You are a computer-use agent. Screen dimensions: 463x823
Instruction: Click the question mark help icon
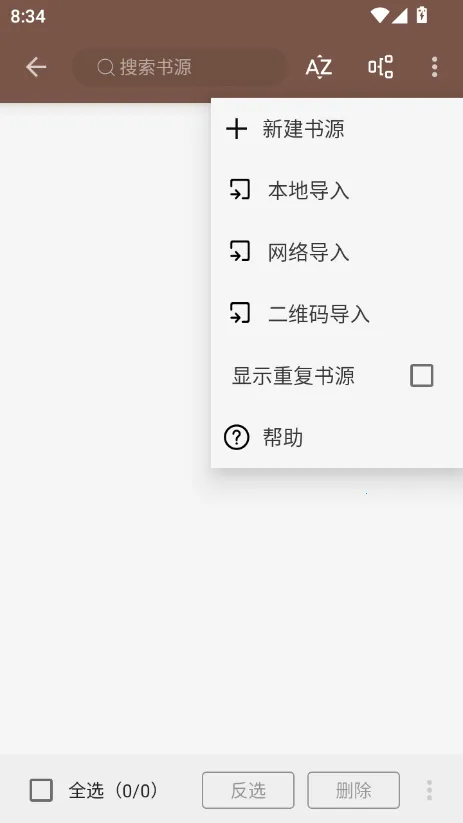click(236, 437)
